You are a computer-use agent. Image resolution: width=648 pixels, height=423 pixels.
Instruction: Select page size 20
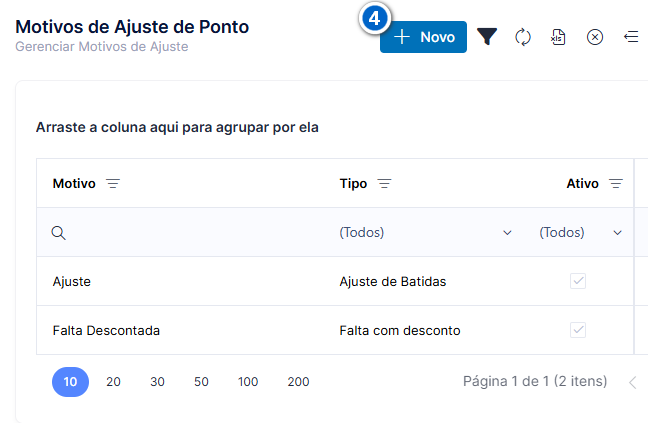[x=113, y=382]
